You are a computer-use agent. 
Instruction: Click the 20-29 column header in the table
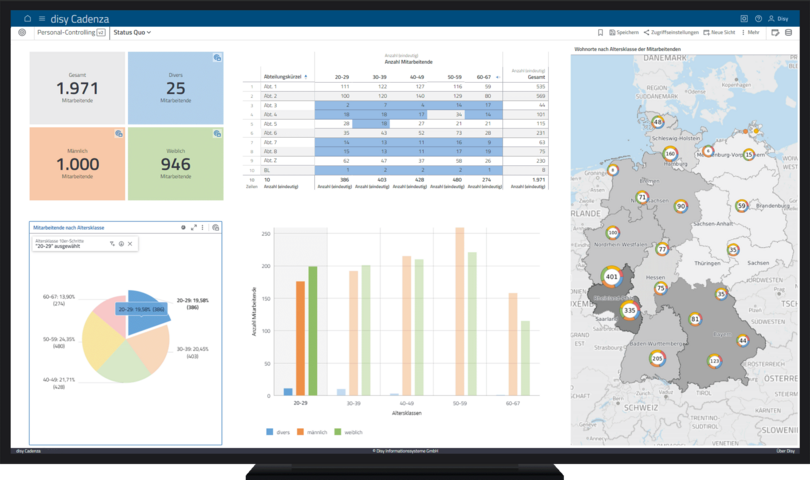pos(341,77)
